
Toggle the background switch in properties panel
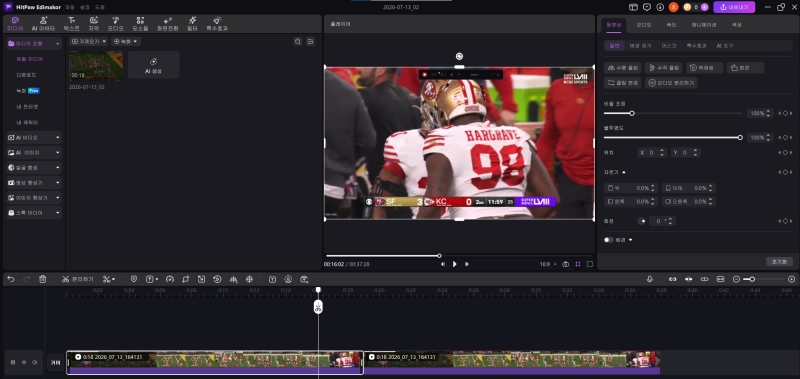[x=608, y=240]
